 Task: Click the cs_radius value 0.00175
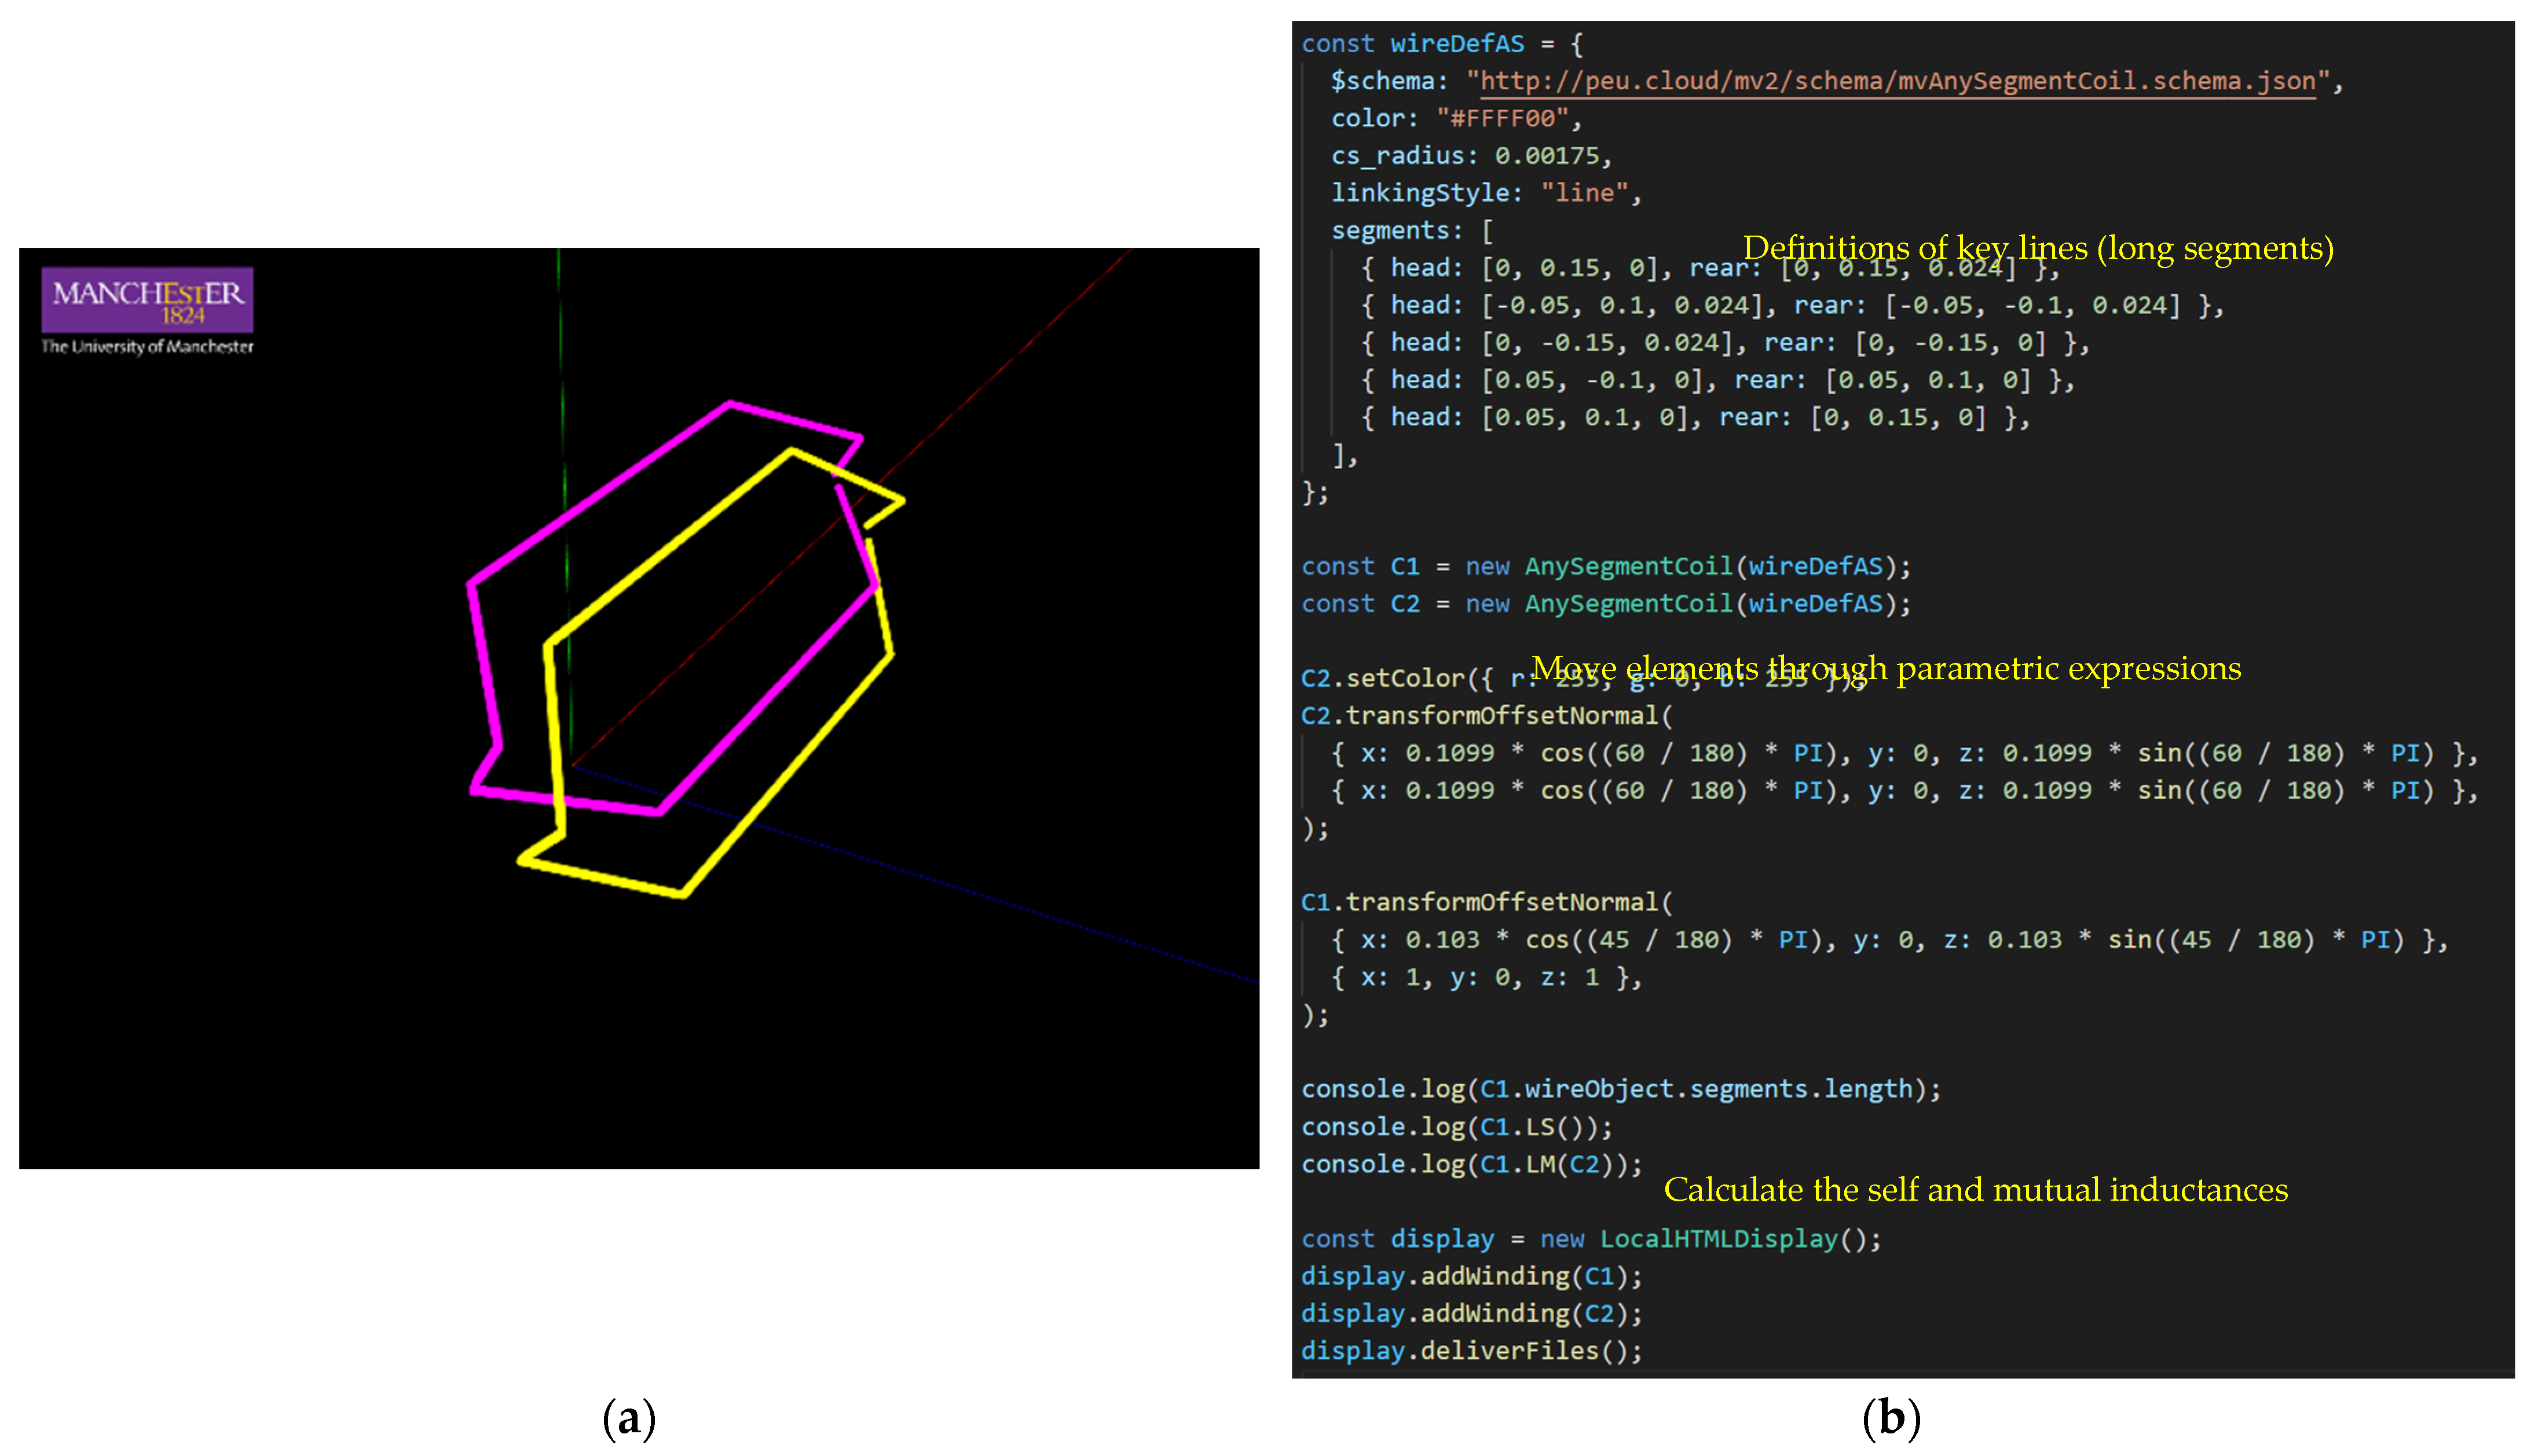pos(1547,156)
